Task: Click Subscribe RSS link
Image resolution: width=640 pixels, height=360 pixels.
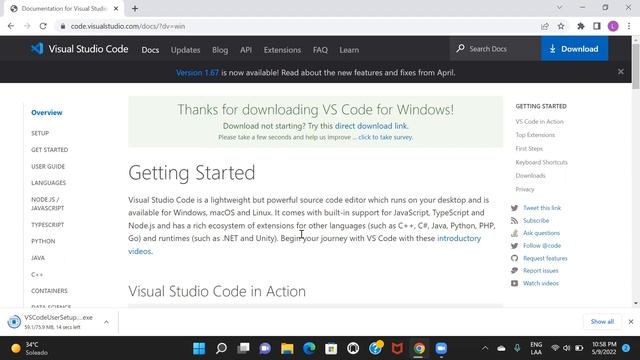Action: coord(536,220)
